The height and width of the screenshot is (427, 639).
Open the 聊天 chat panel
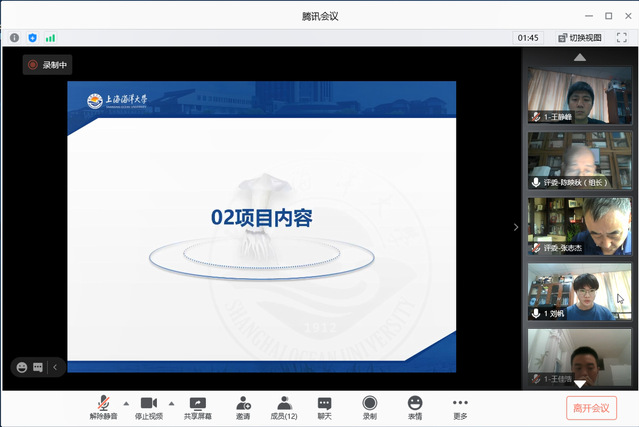click(324, 407)
